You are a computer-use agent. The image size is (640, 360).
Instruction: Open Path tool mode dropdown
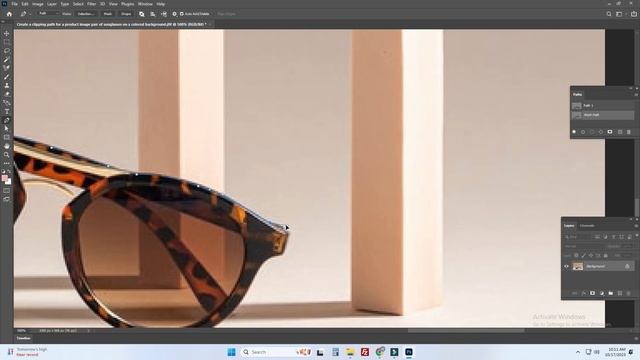tap(48, 14)
